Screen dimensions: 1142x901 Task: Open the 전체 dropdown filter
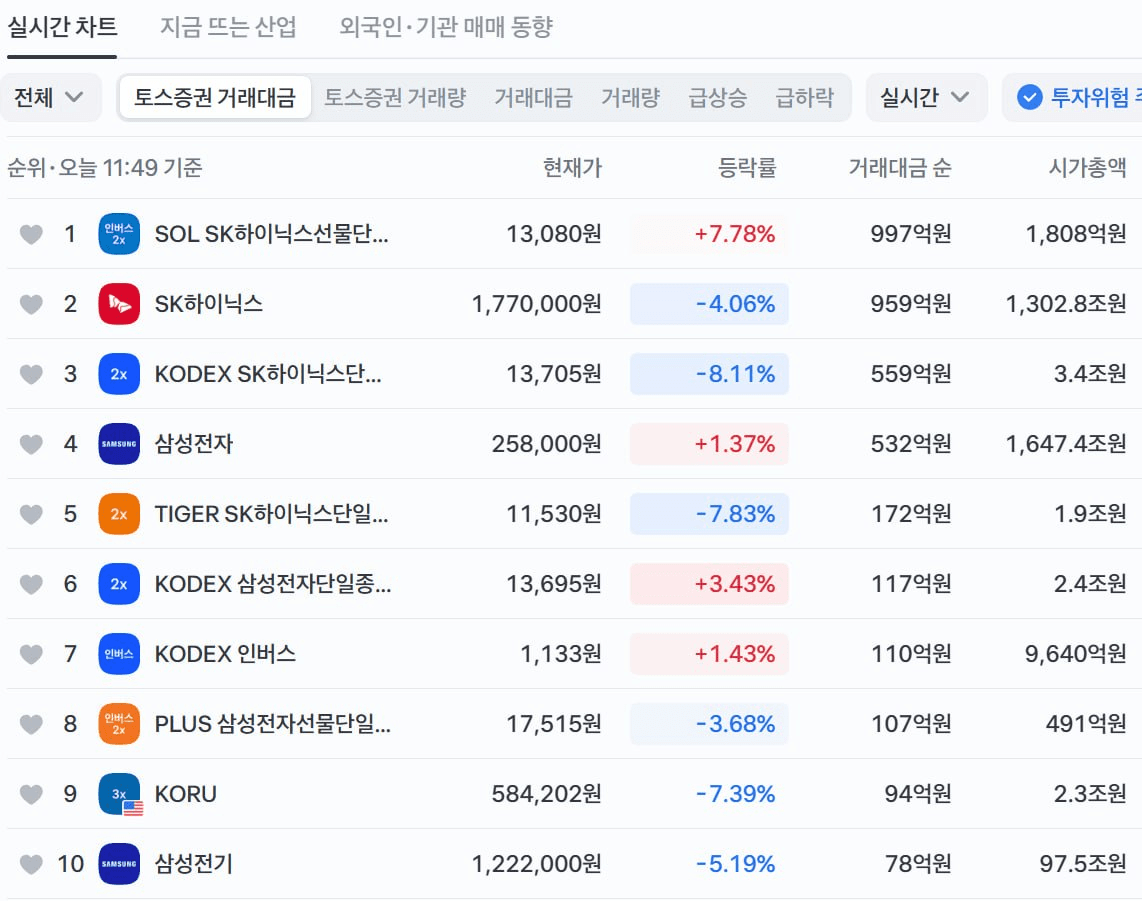tap(50, 97)
